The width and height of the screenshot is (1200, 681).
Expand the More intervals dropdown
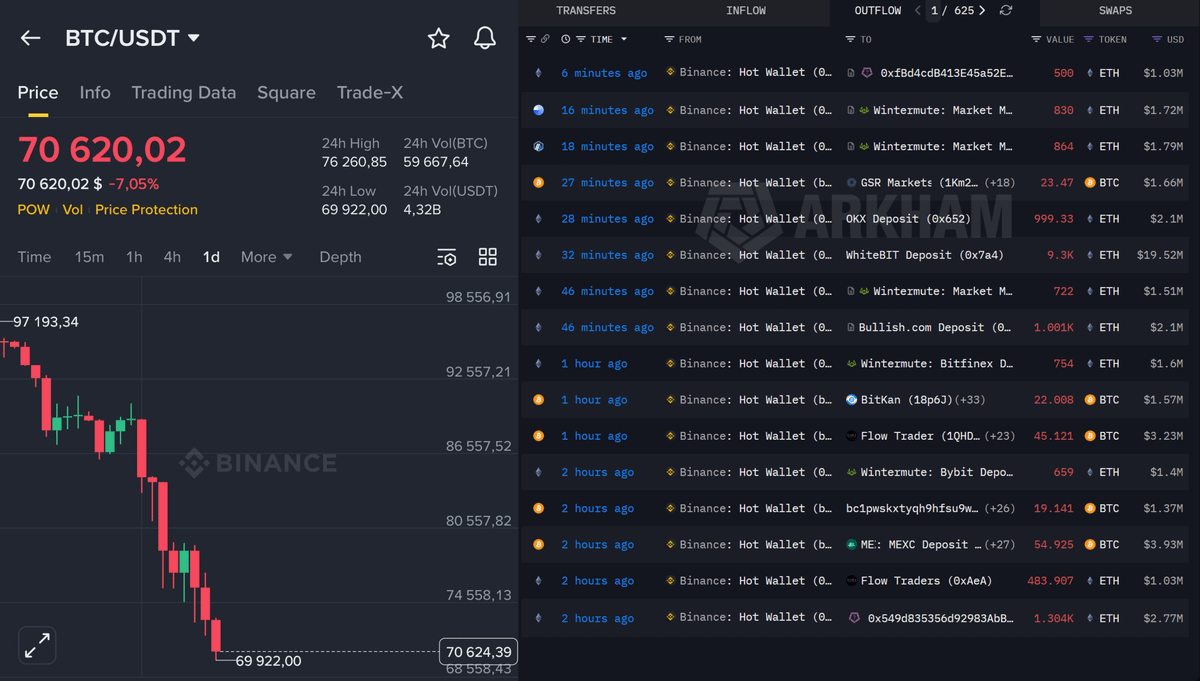pyautogui.click(x=266, y=257)
